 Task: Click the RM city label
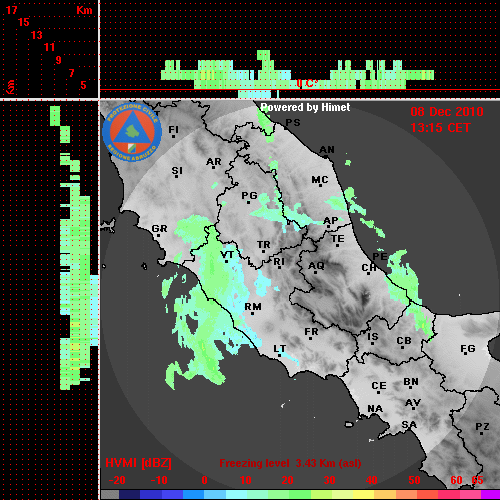253,307
